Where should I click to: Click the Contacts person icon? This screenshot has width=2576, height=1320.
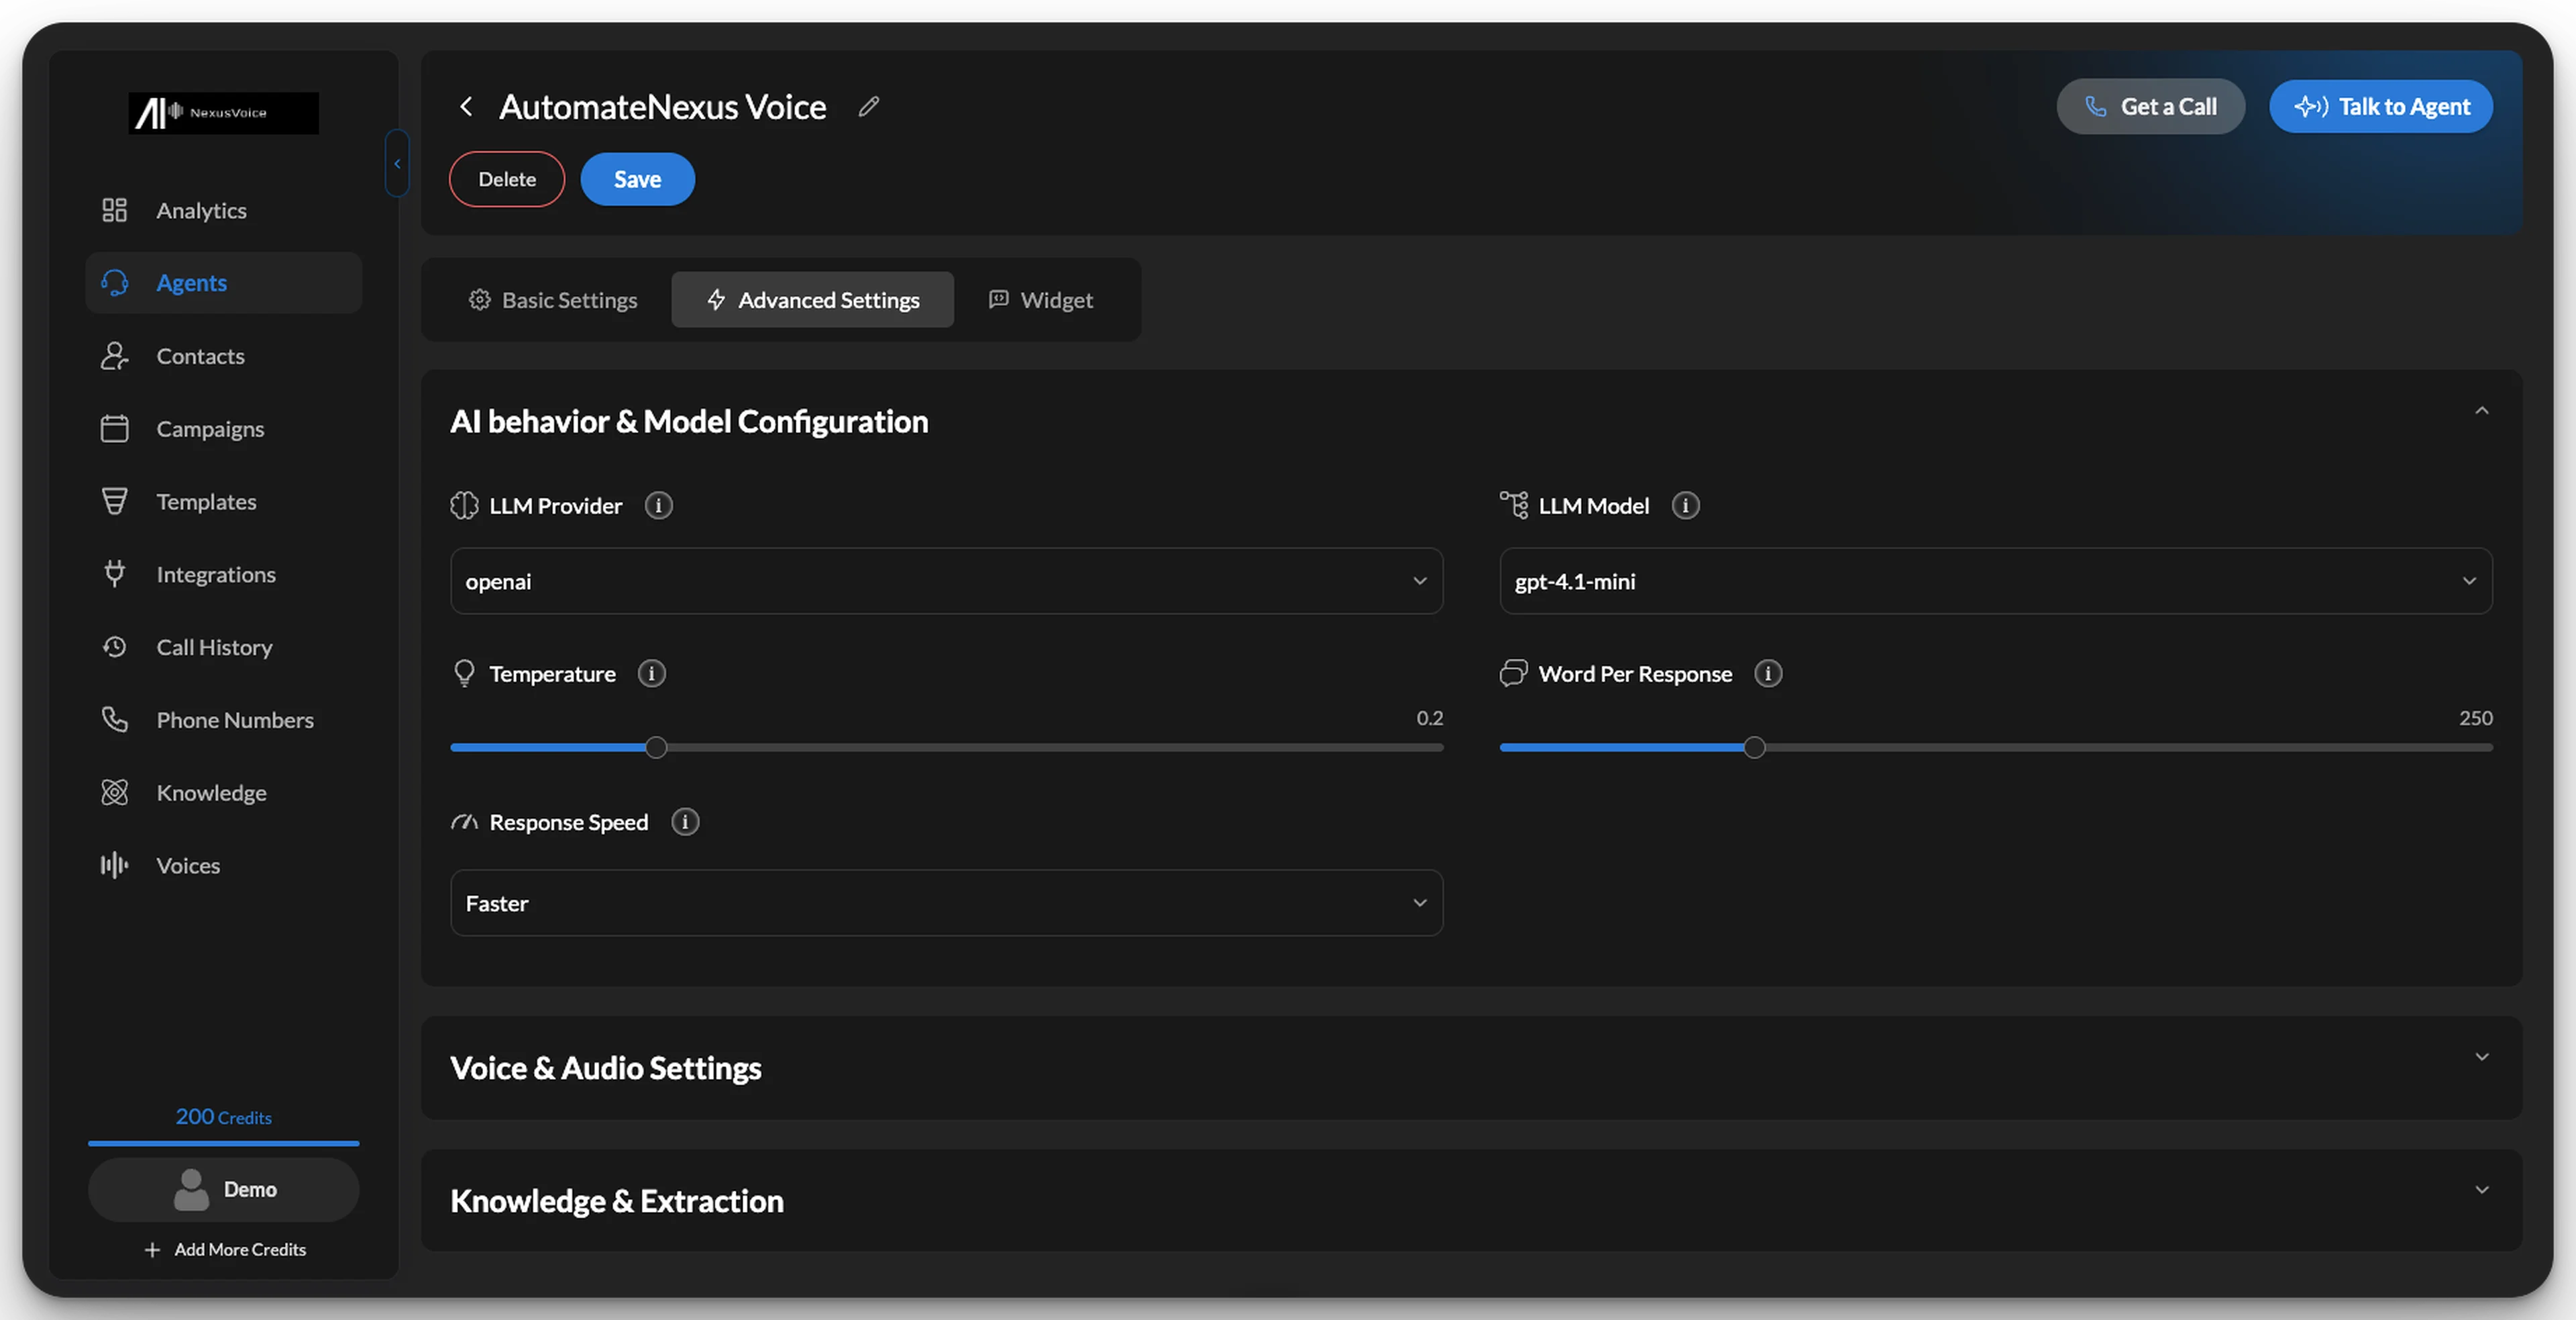coord(114,356)
